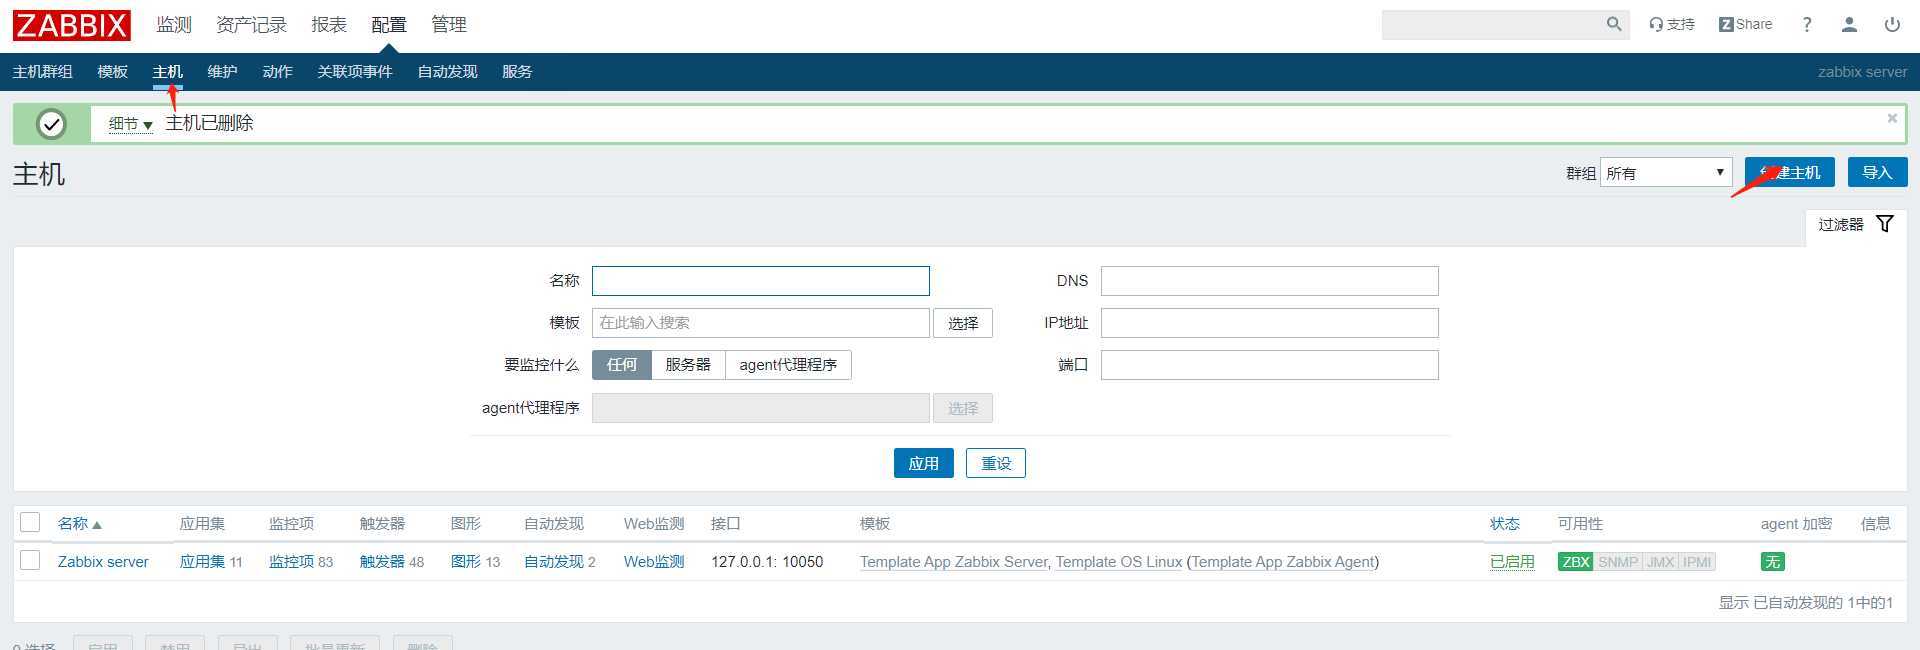The width and height of the screenshot is (1920, 650).
Task: Open the help question mark
Action: tap(1806, 24)
